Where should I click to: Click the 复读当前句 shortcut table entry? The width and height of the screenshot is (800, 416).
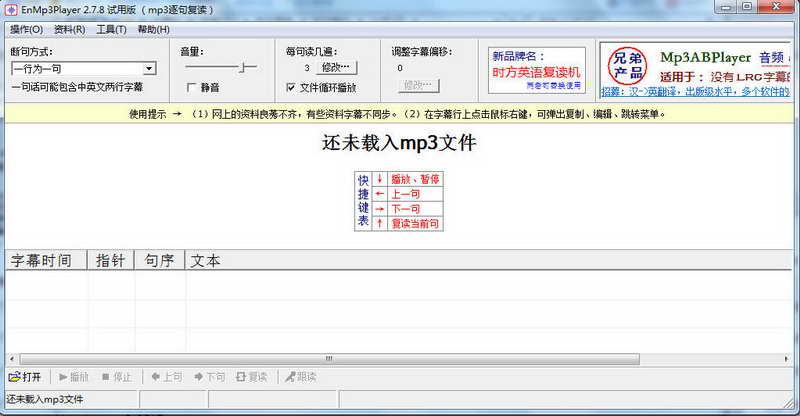click(415, 224)
